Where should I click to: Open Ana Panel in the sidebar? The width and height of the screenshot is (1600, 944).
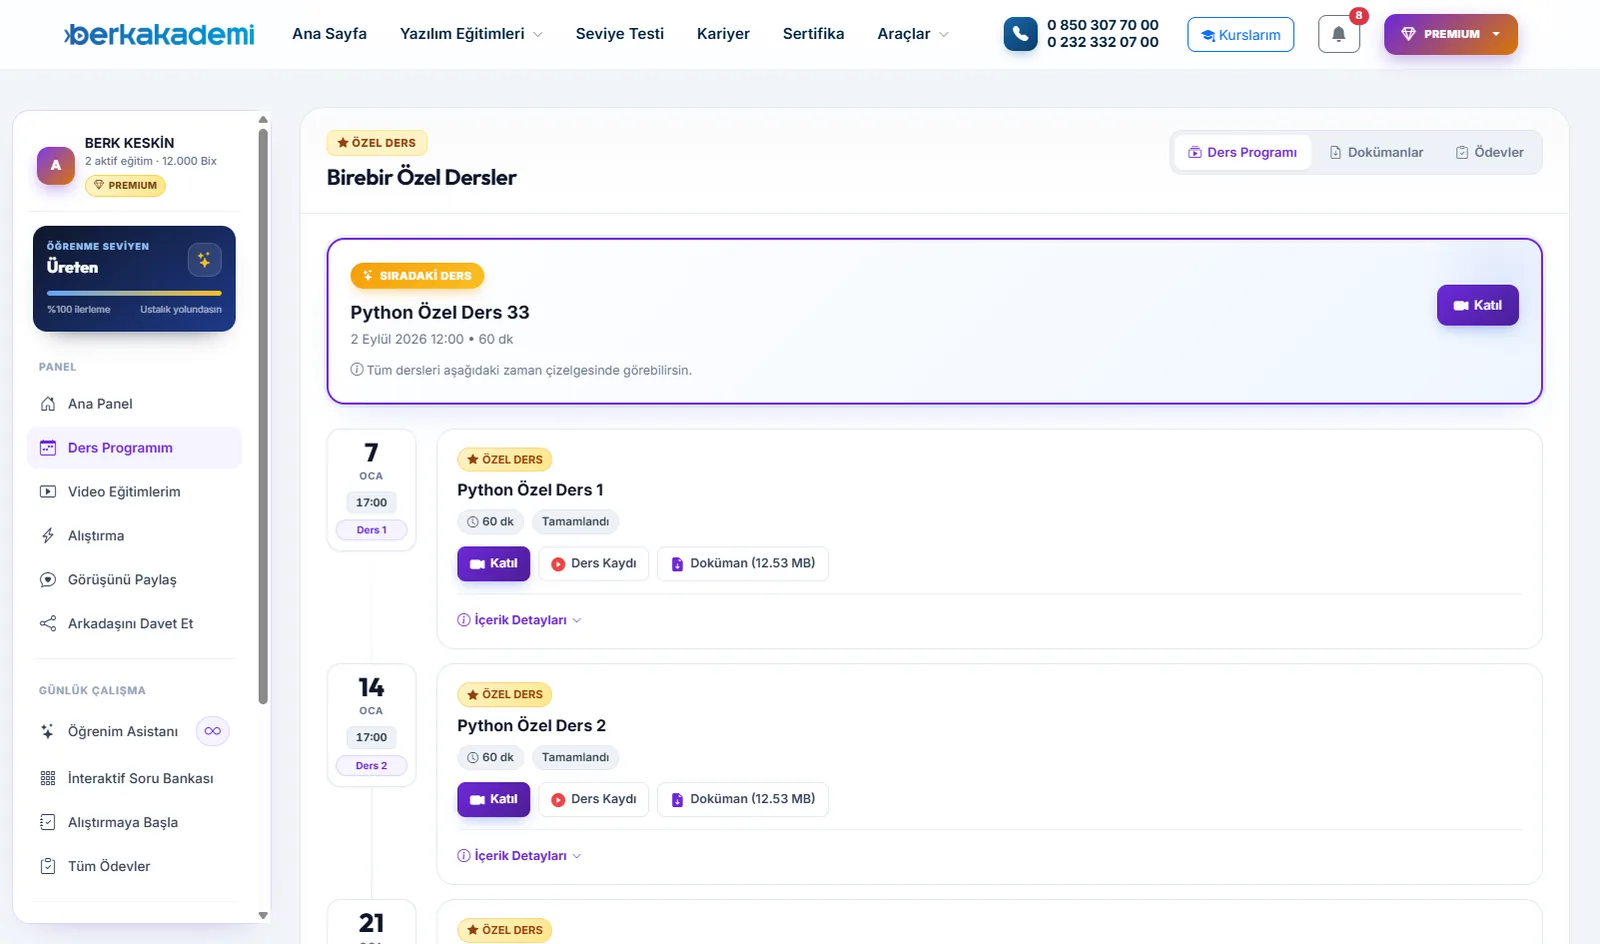[134, 404]
